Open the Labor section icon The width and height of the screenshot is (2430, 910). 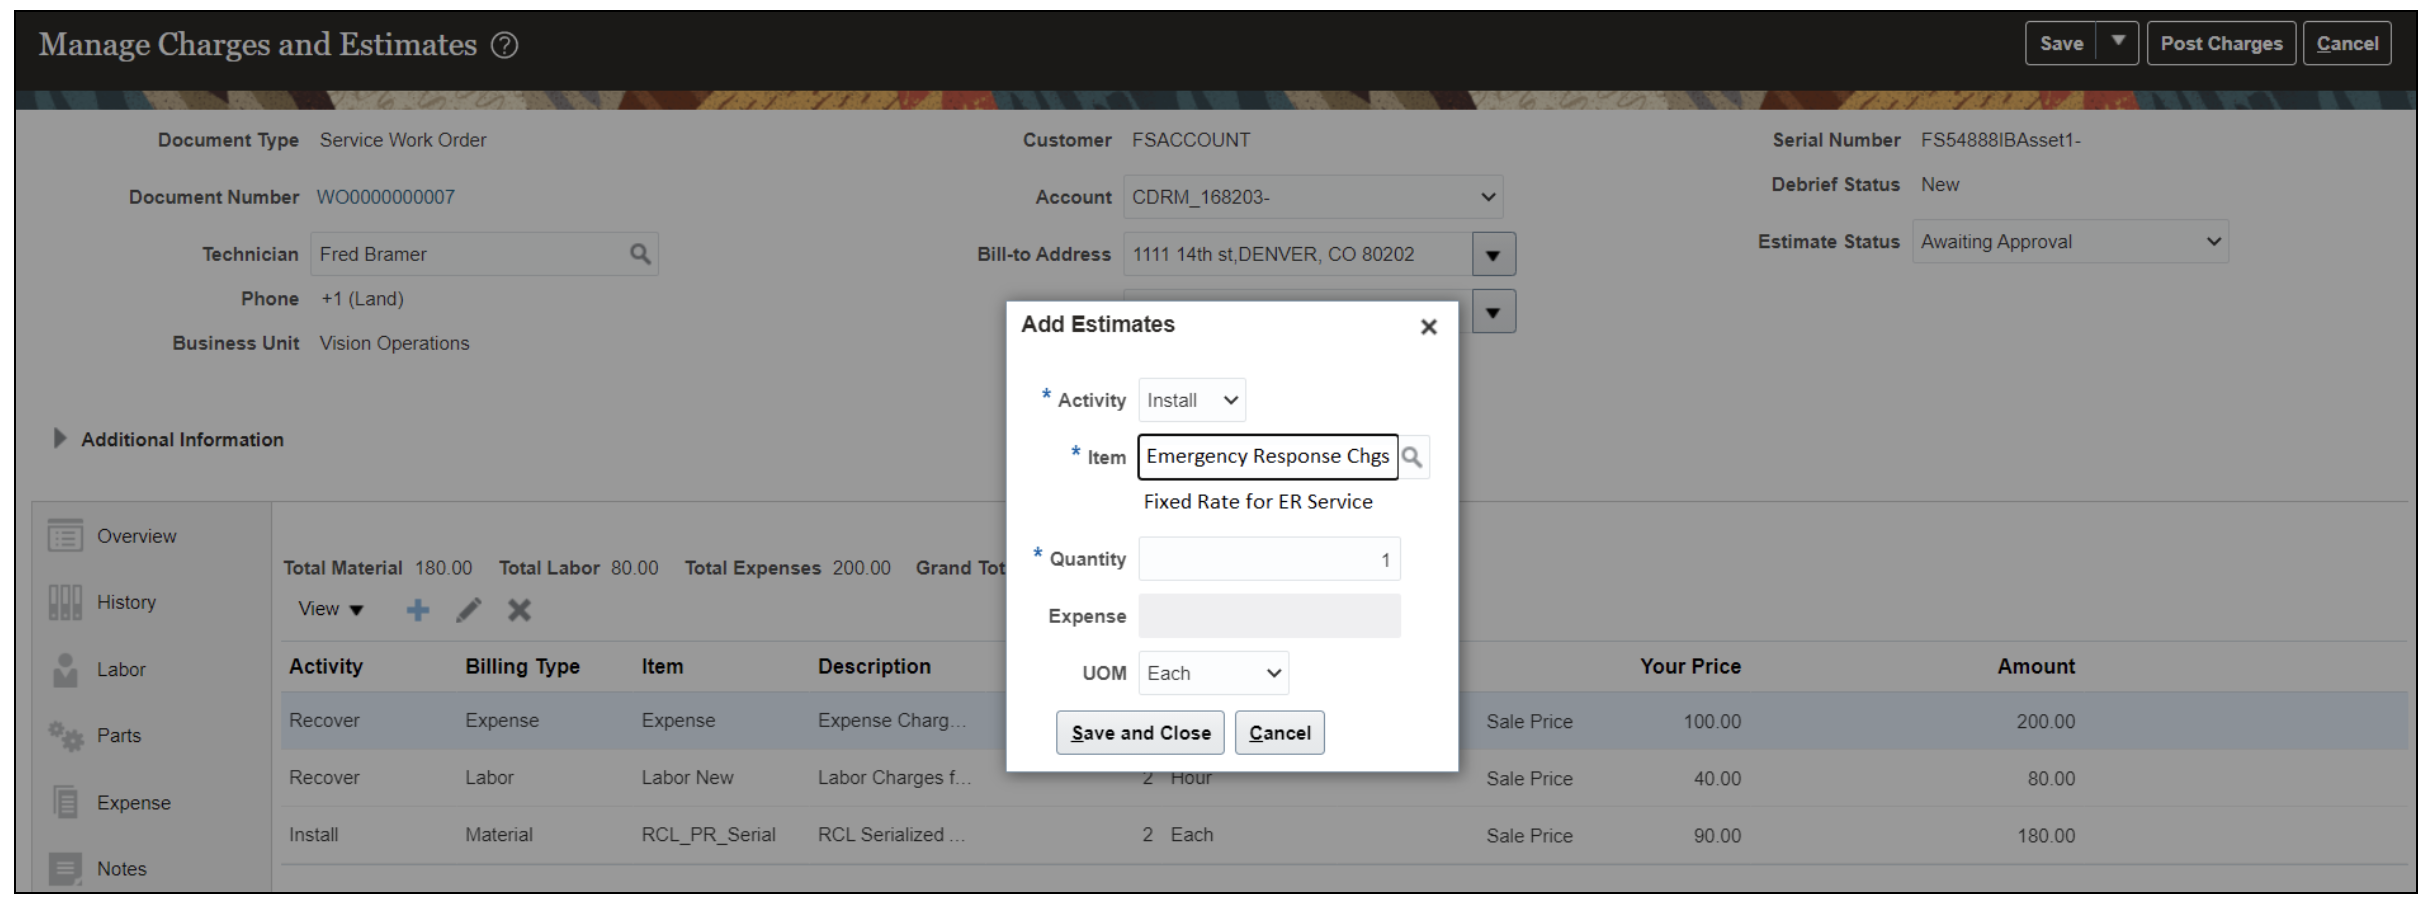point(66,670)
